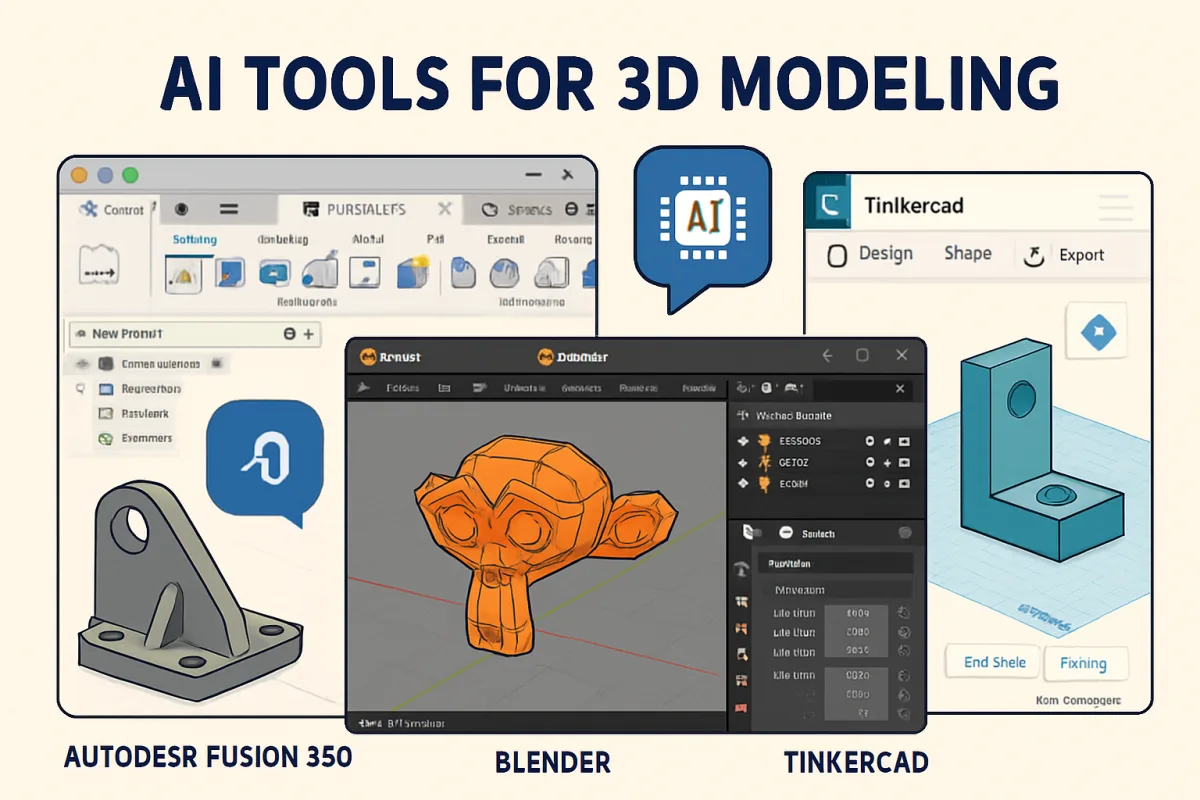Select the yellow triangle sketch tool in Fusion
This screenshot has width=1200, height=800.
click(x=184, y=273)
